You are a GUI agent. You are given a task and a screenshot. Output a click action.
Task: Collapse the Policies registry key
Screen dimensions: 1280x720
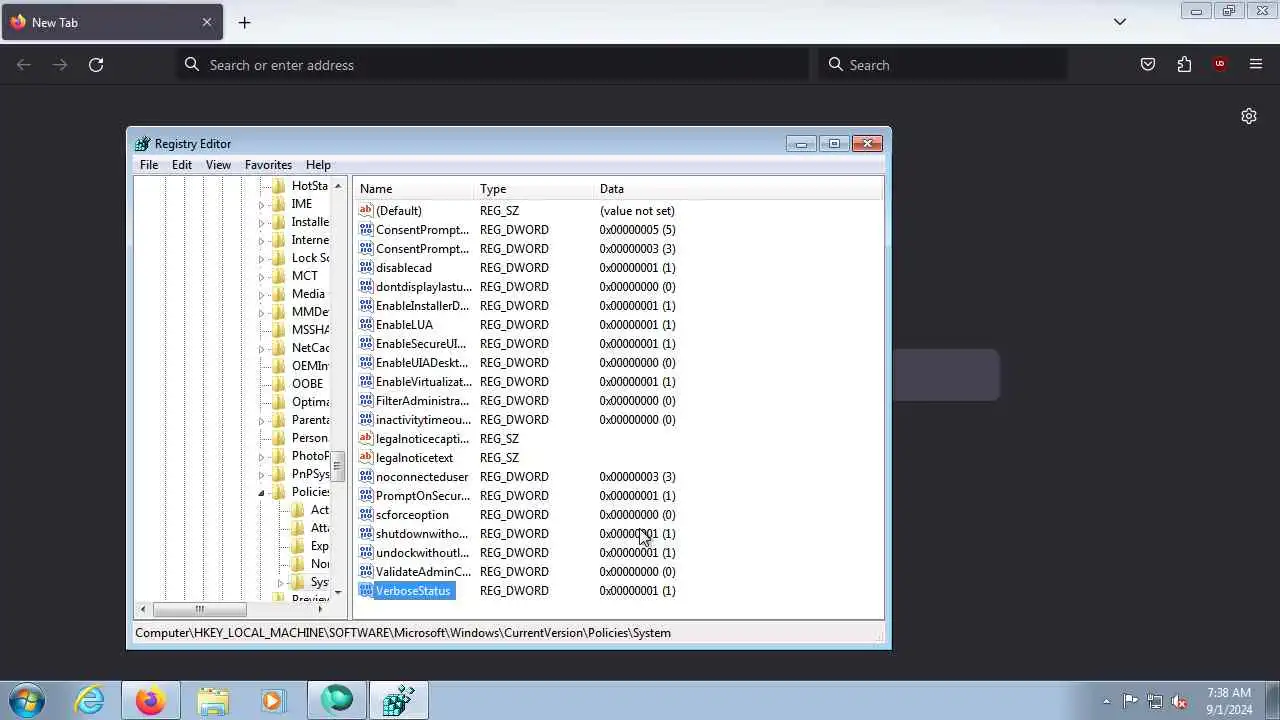(x=262, y=493)
